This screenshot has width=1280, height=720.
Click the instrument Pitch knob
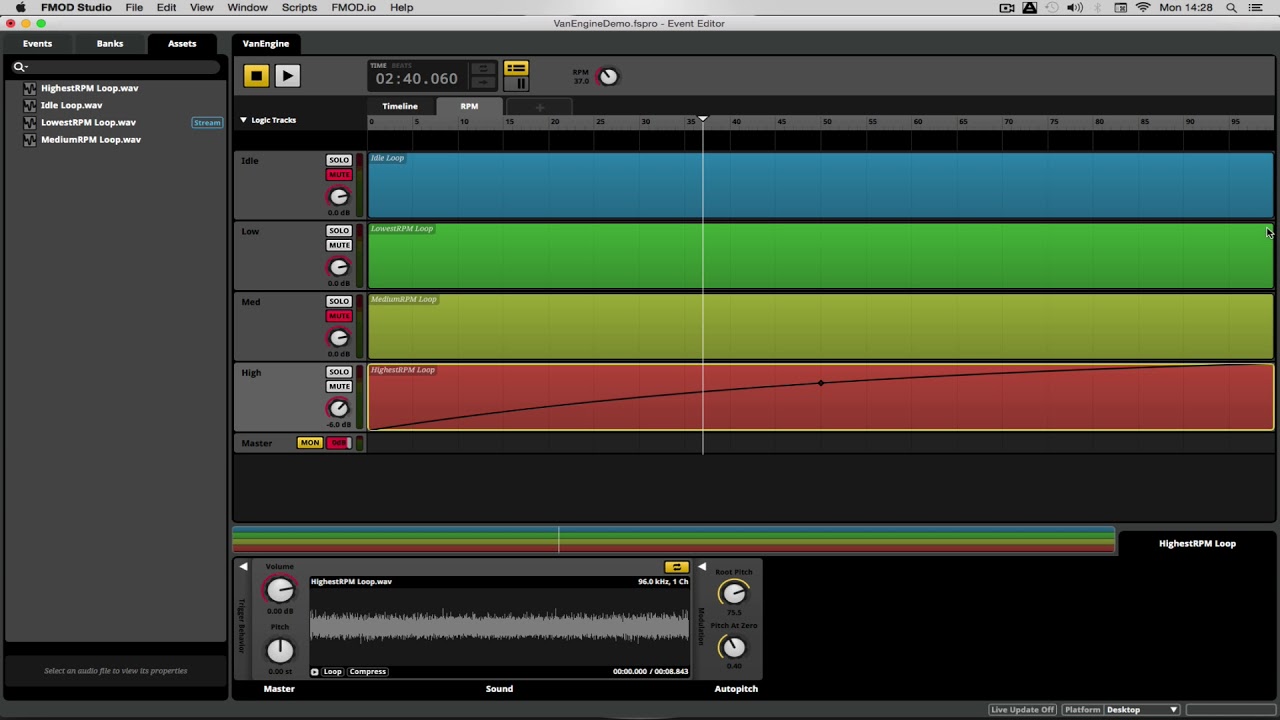280,650
